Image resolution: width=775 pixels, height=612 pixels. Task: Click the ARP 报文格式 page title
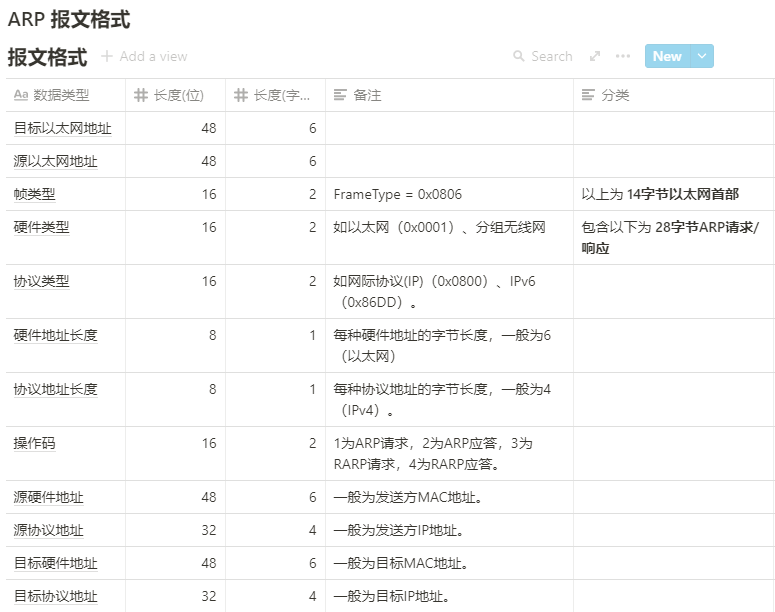69,19
